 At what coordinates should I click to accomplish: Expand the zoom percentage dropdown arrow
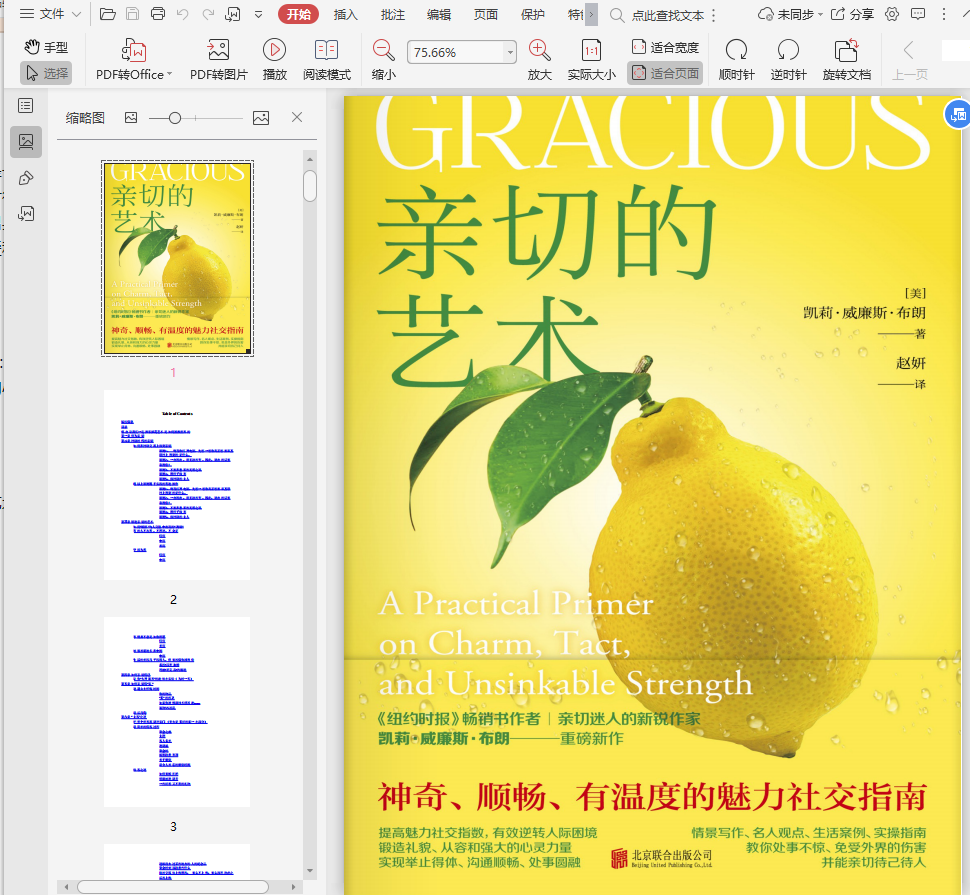coord(510,52)
